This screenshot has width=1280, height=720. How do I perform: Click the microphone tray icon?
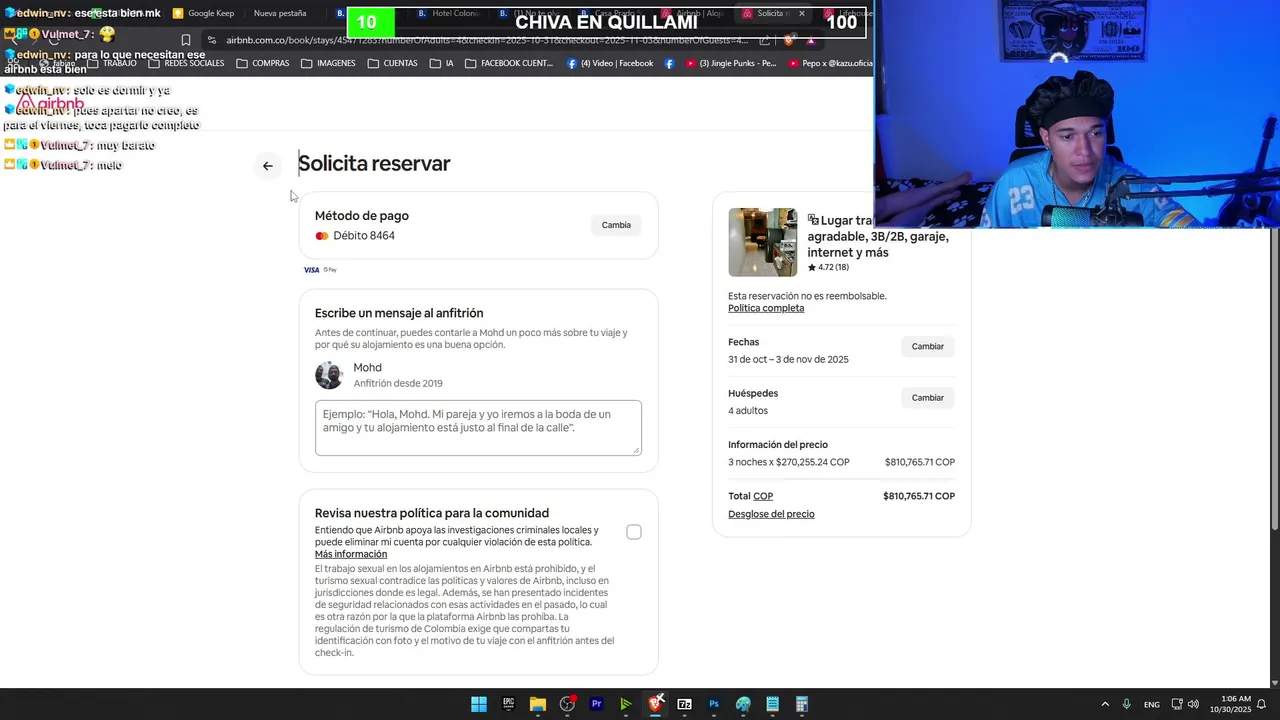1127,704
